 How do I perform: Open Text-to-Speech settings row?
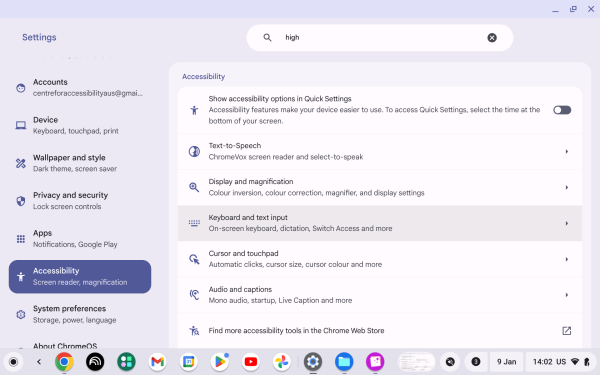[x=380, y=152]
